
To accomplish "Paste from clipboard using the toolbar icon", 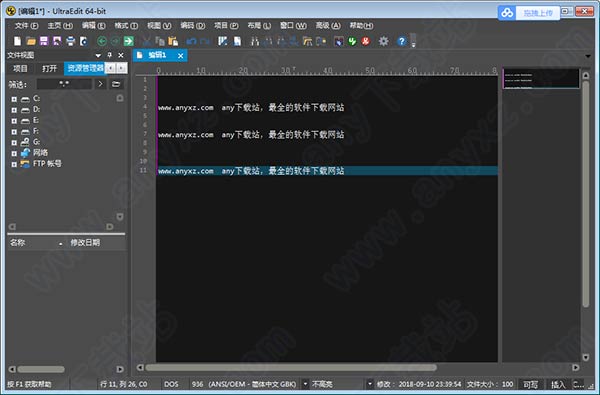I will tap(173, 41).
